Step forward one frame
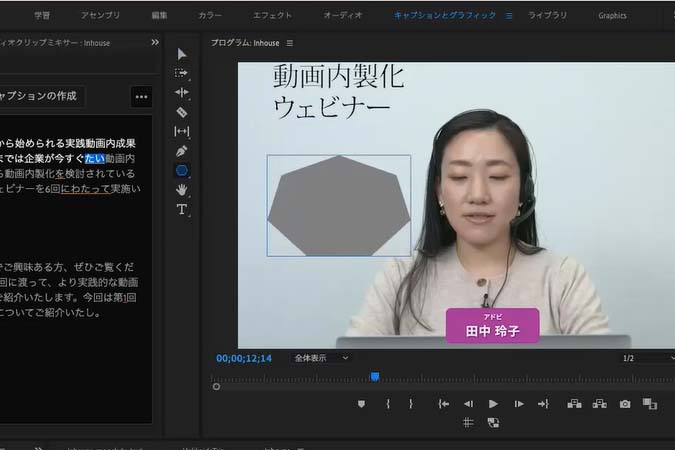The height and width of the screenshot is (450, 675). [519, 404]
